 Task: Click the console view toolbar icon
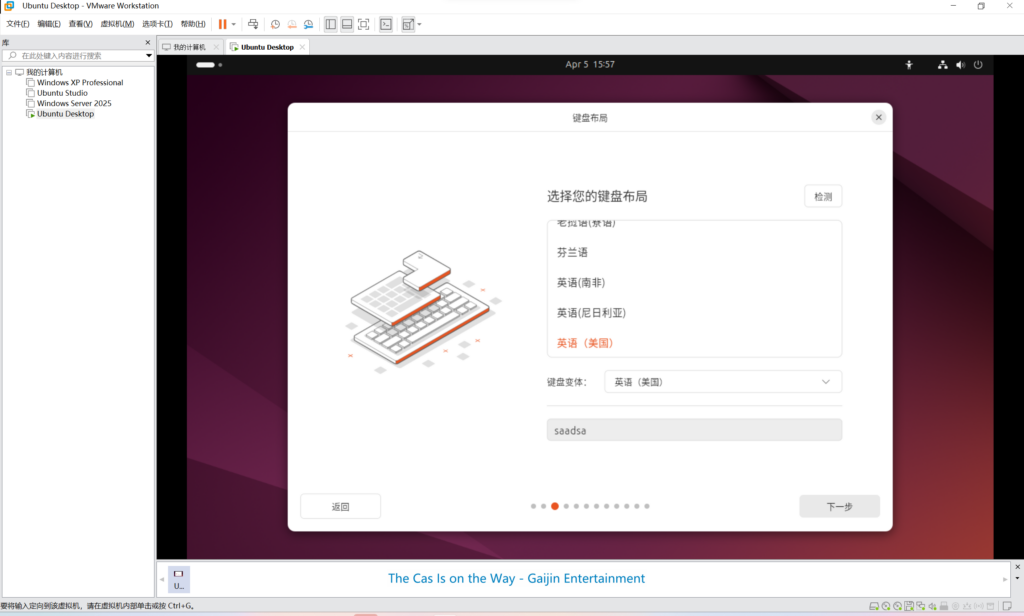pos(386,24)
